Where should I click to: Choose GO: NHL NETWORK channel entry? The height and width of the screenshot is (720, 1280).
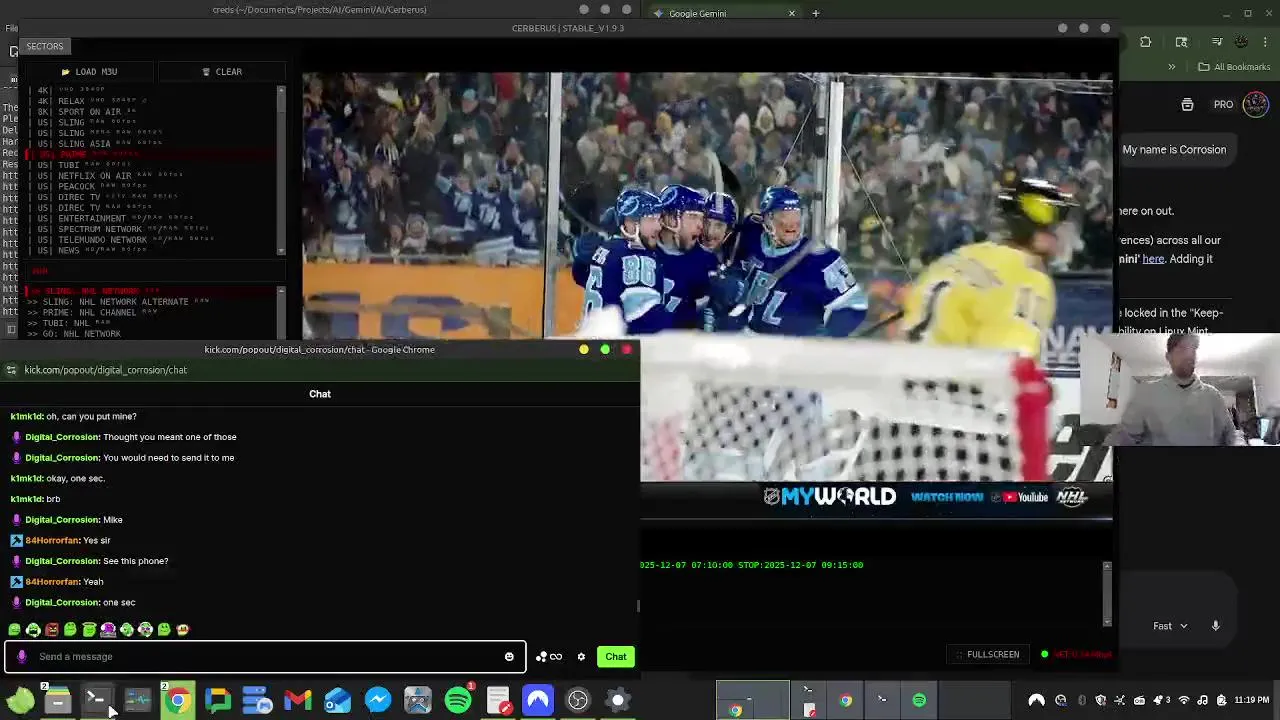[150, 334]
